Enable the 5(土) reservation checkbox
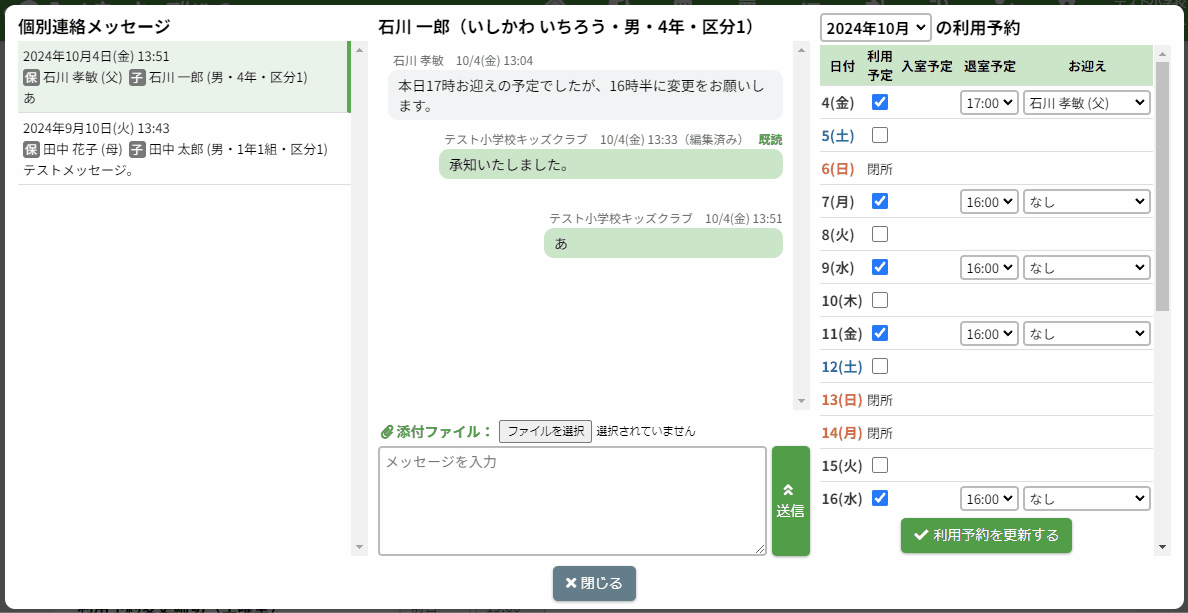 (880, 135)
